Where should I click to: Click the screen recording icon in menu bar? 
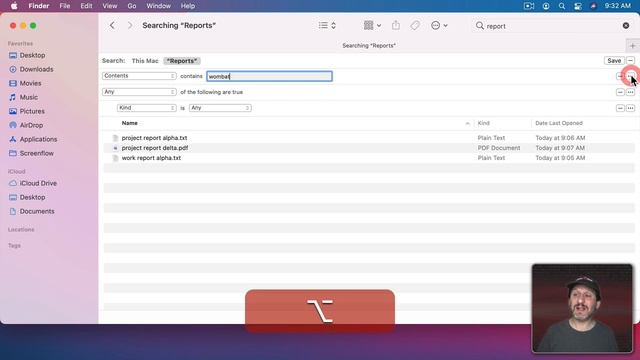pyautogui.click(x=529, y=6)
